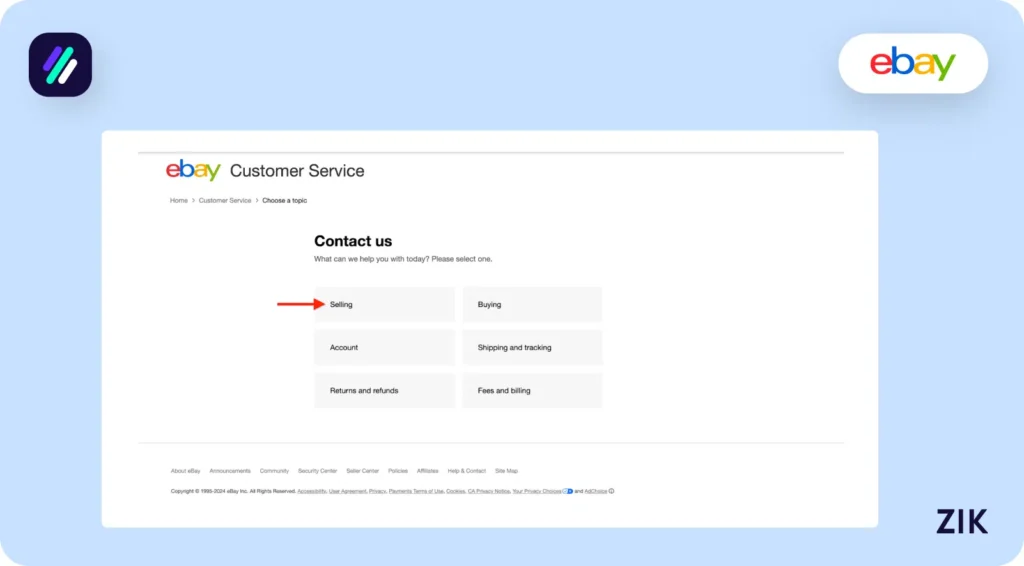Choose Shipping and tracking topic
Screen dimensions: 1024x566
click(532, 347)
